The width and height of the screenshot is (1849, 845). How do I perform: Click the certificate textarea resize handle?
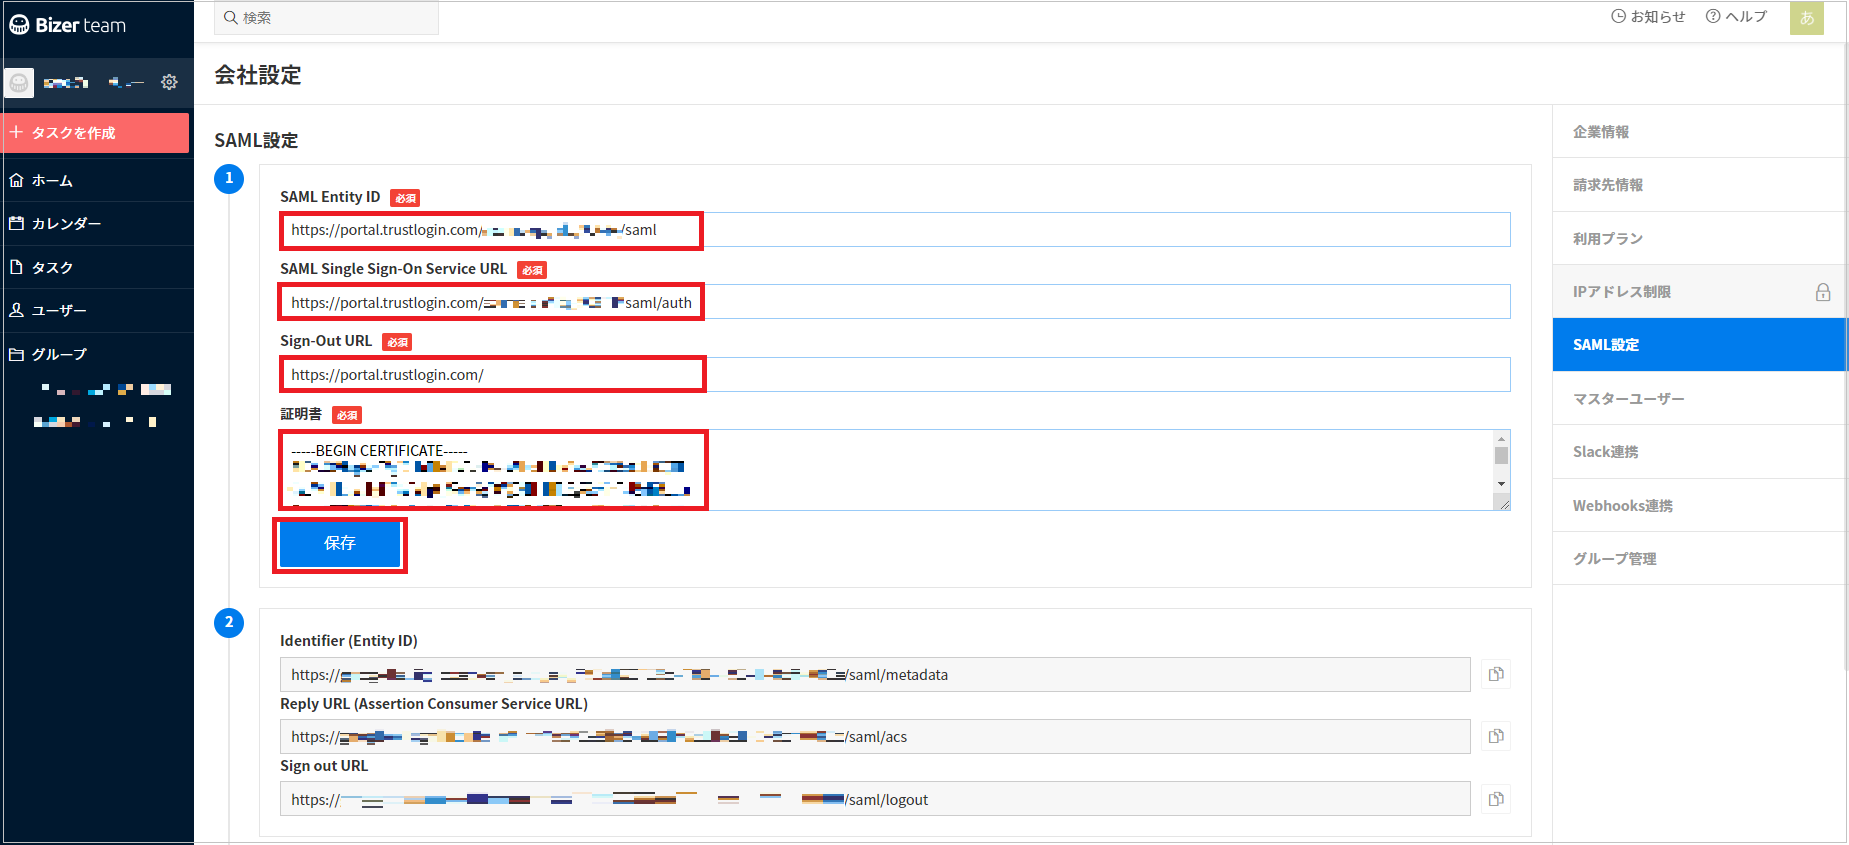[1502, 503]
